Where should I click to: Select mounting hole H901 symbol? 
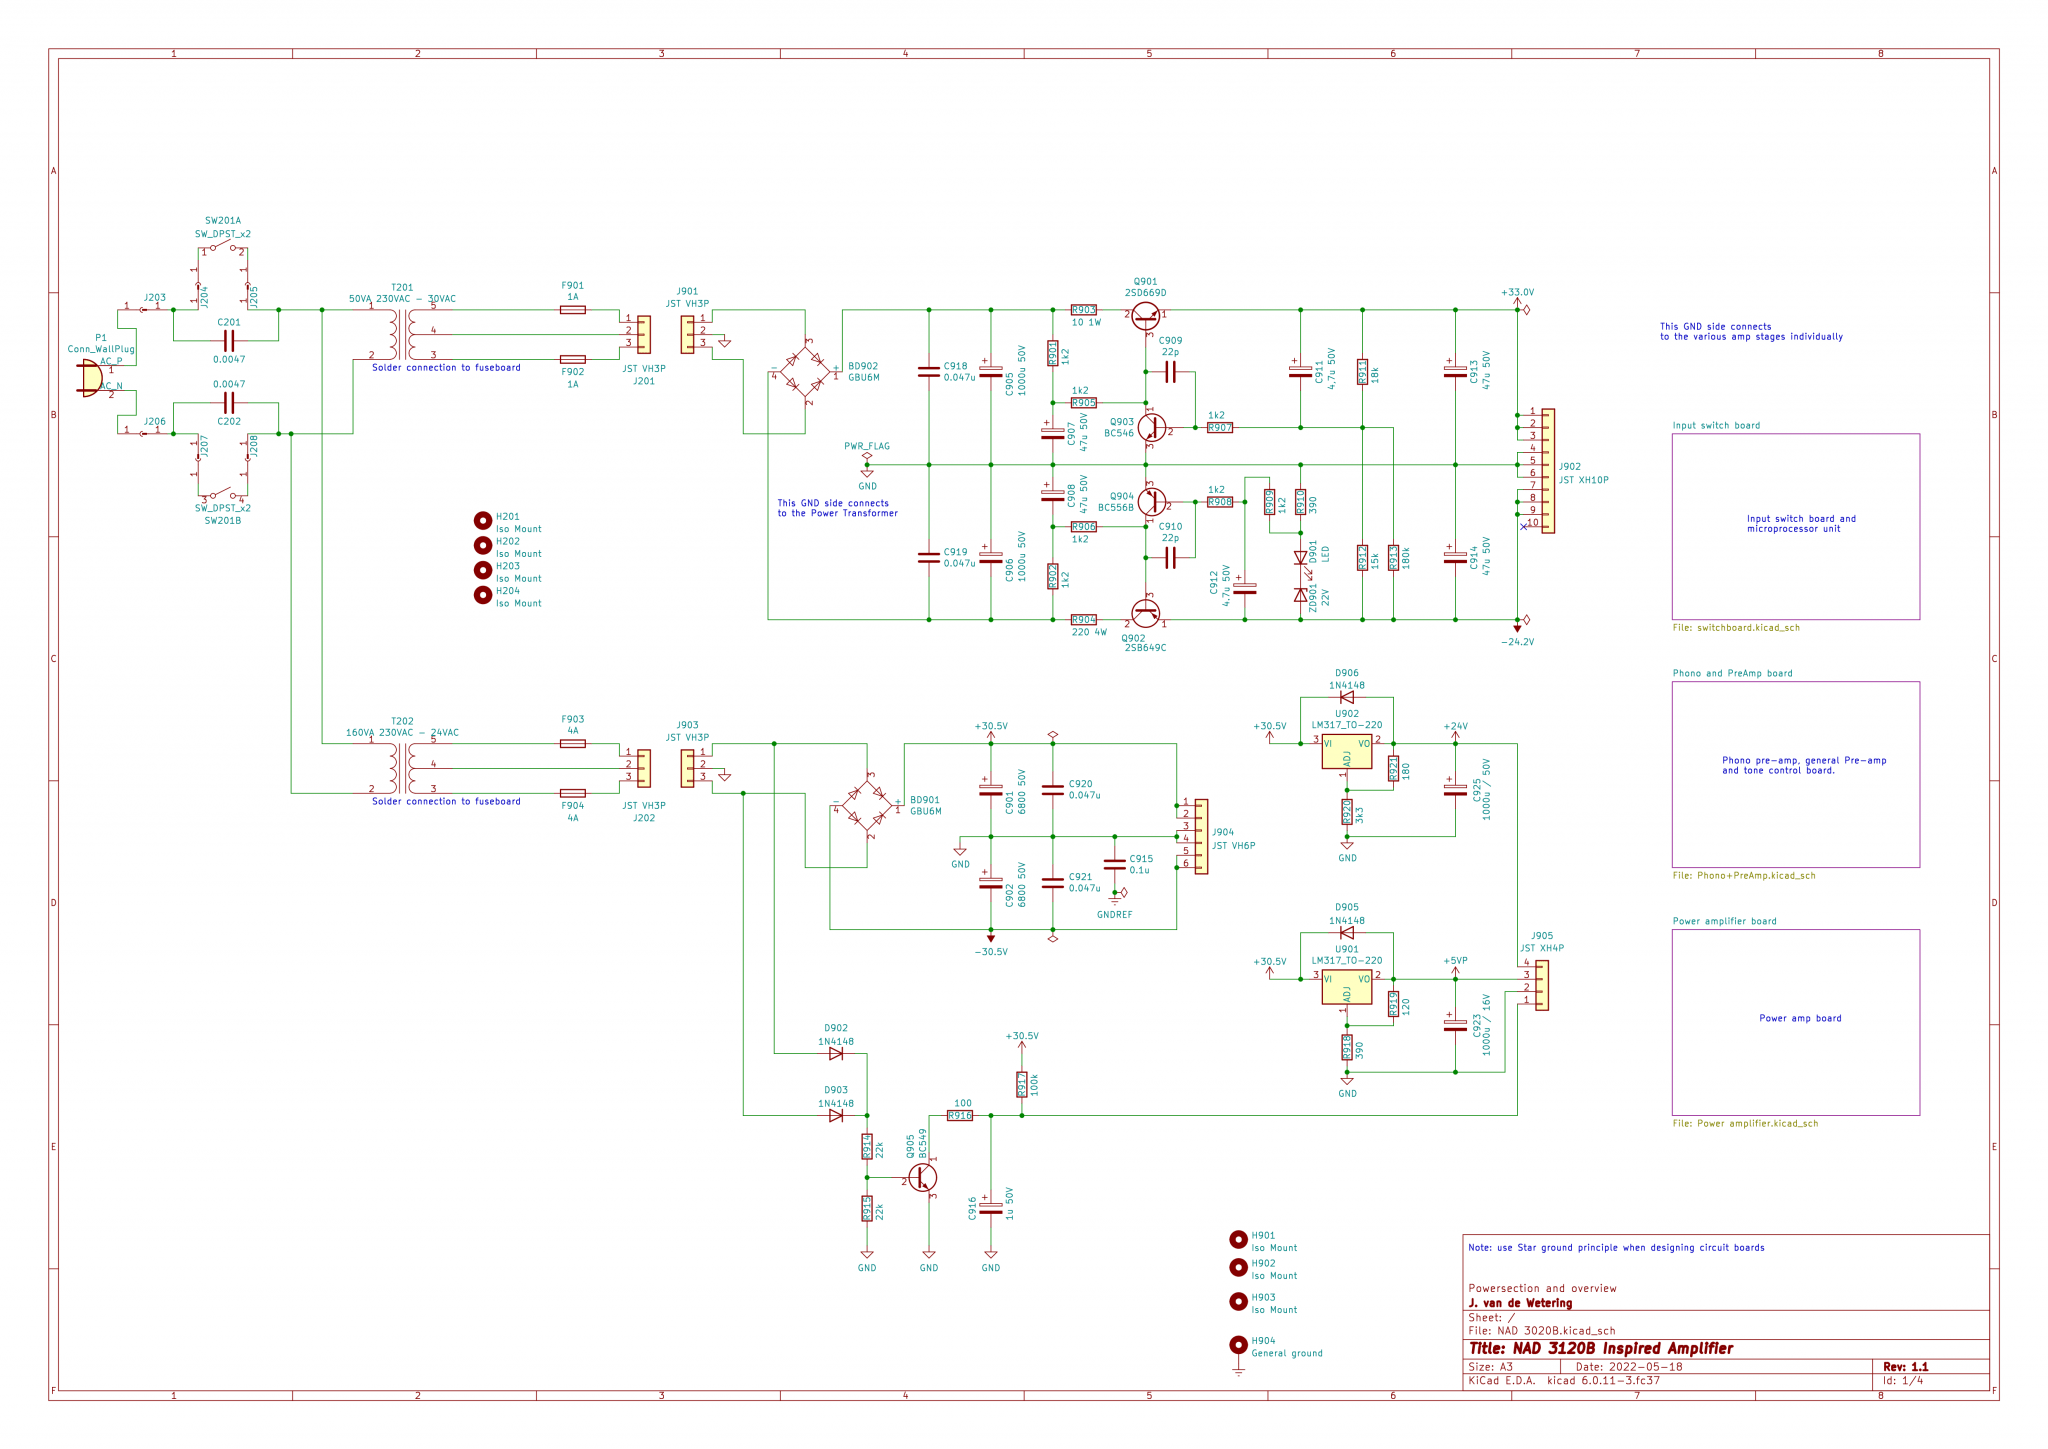tap(1238, 1239)
